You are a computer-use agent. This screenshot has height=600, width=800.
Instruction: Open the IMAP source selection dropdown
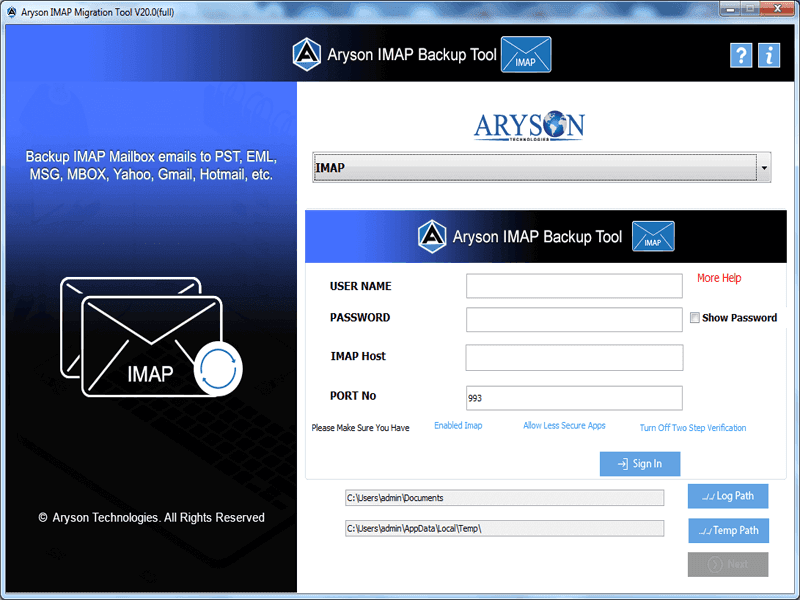click(x=763, y=167)
